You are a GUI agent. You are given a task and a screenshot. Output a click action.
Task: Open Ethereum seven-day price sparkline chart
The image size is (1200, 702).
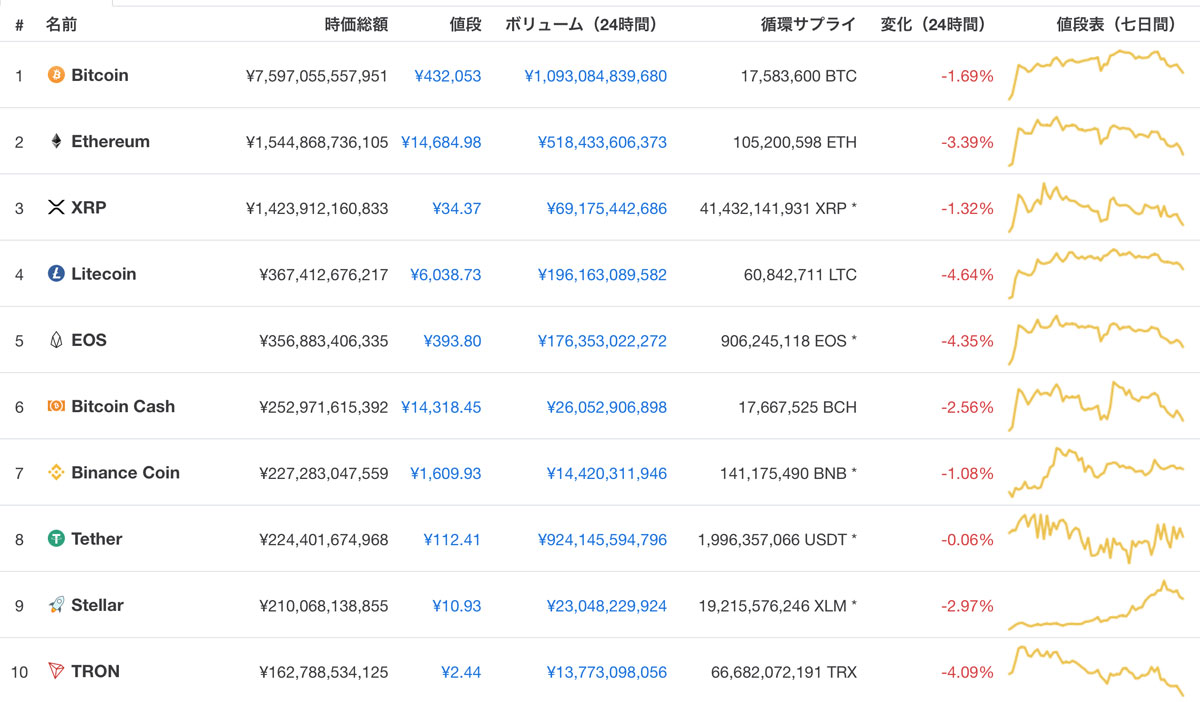pos(1096,141)
